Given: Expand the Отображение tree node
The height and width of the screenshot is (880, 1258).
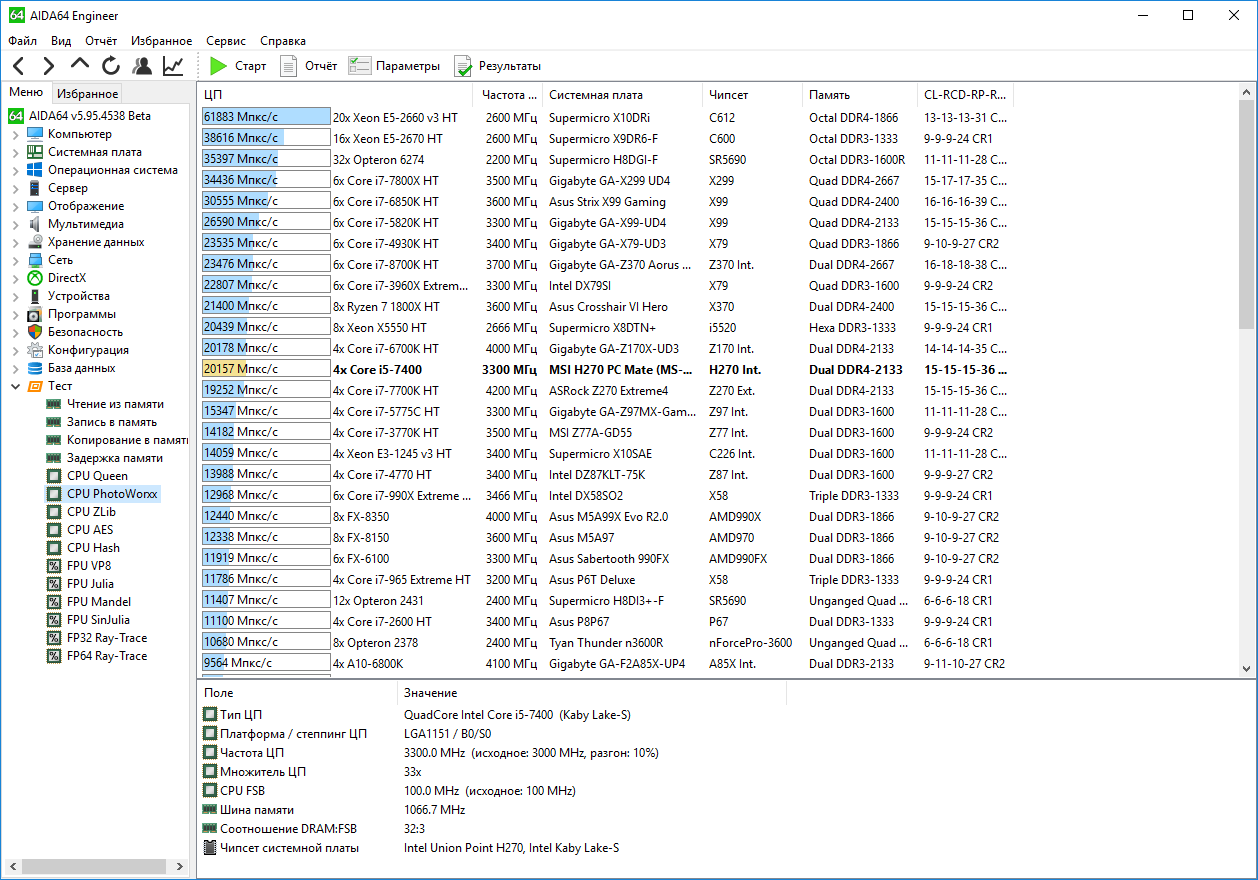Looking at the screenshot, I should (15, 206).
